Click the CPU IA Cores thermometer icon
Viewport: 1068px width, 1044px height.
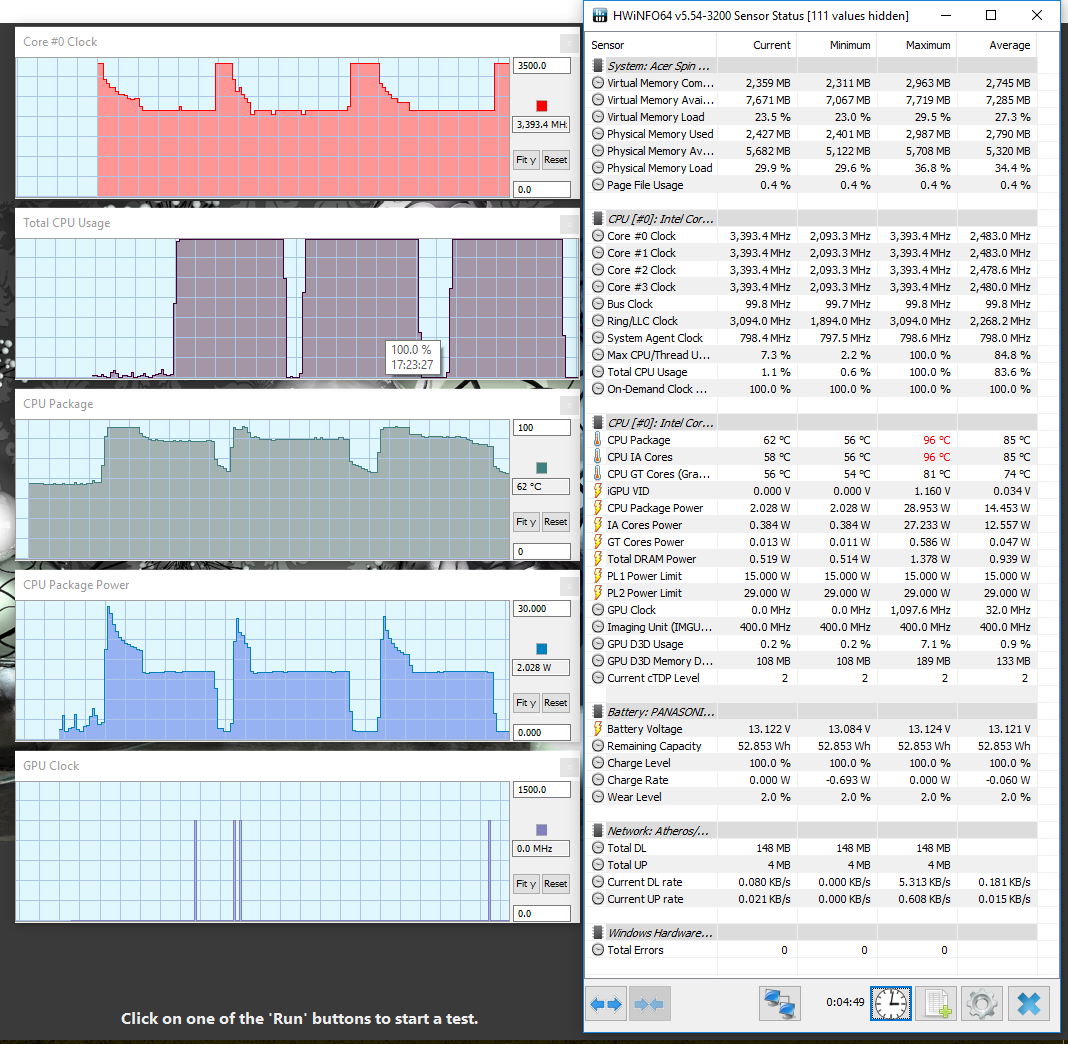[x=598, y=457]
